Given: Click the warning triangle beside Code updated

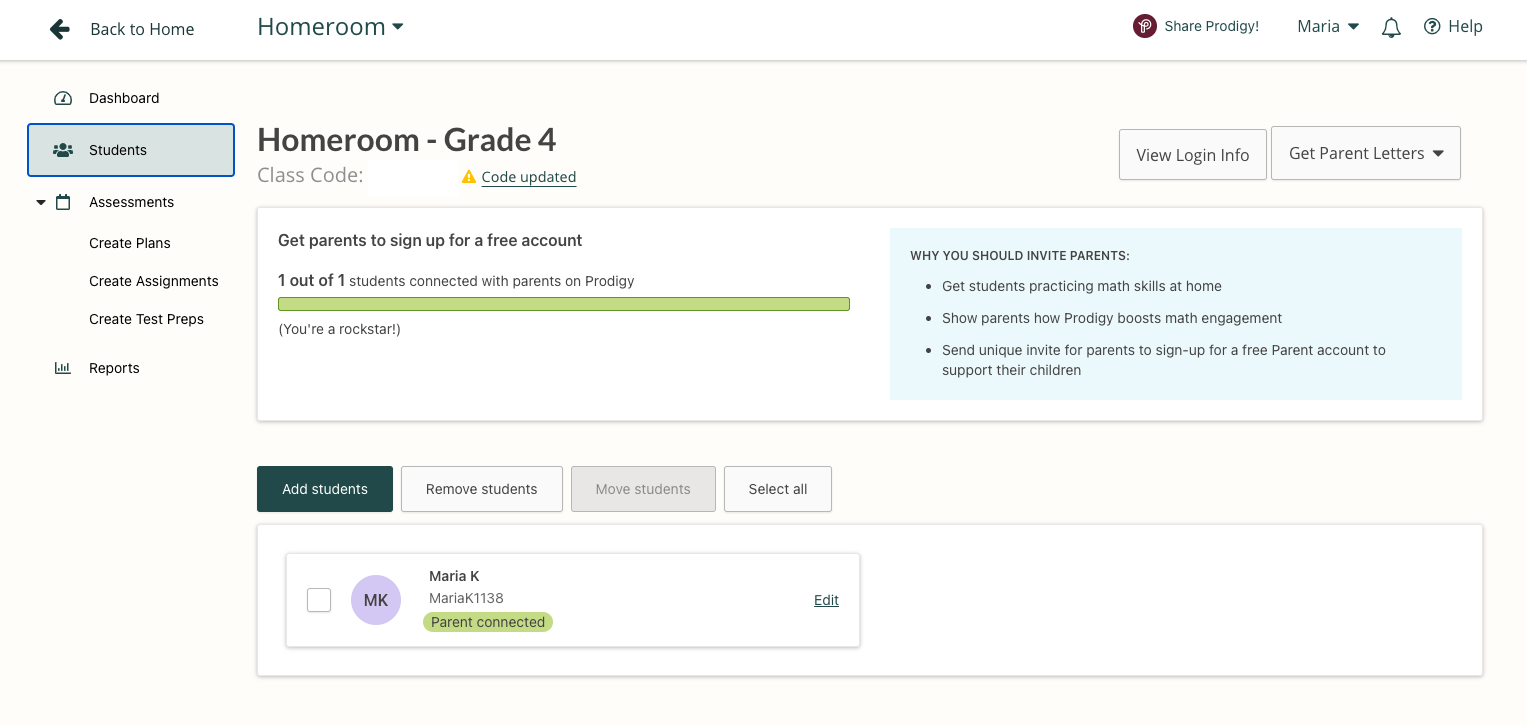Looking at the screenshot, I should coord(468,177).
